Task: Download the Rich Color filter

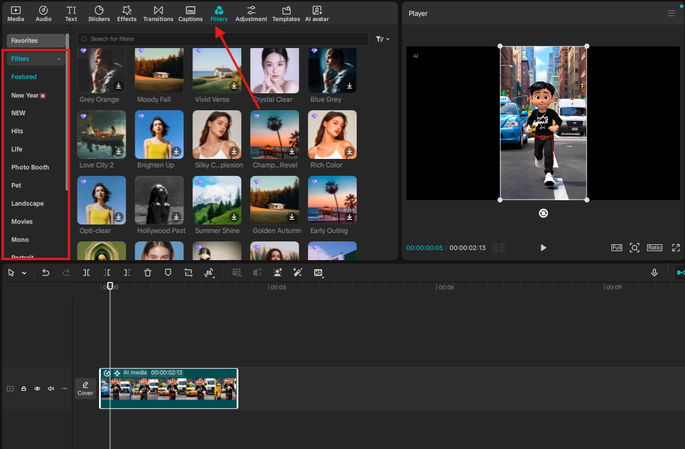Action: (349, 152)
